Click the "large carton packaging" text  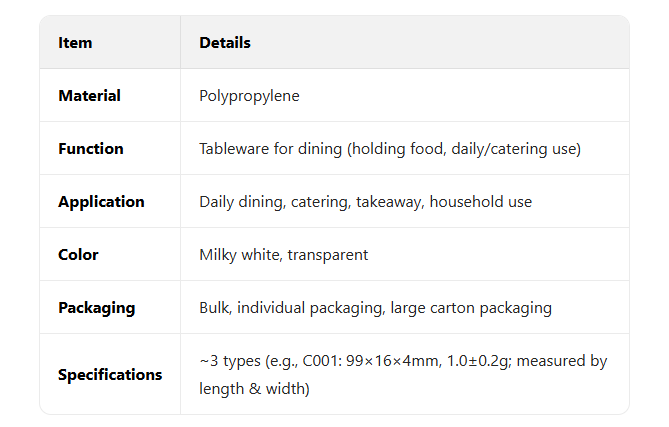[471, 308]
